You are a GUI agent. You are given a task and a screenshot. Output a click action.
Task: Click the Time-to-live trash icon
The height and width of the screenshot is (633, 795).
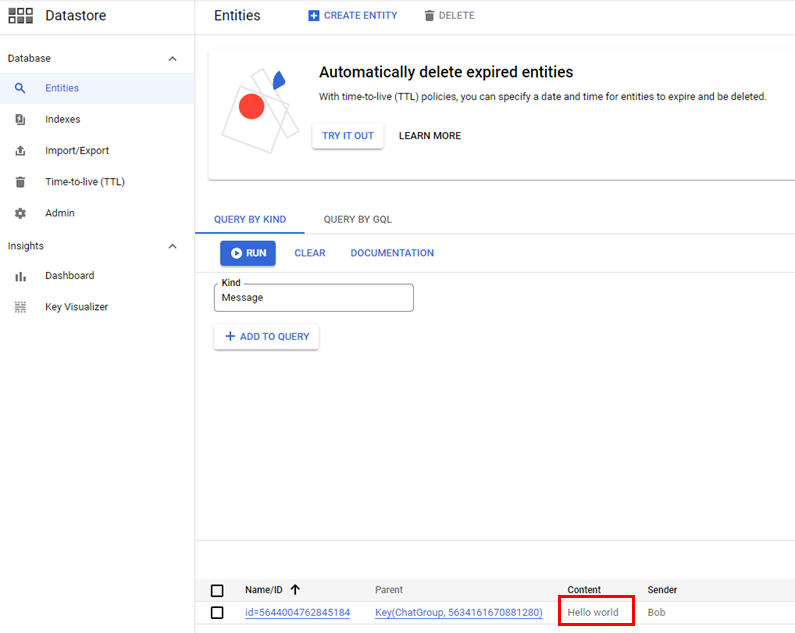click(20, 182)
